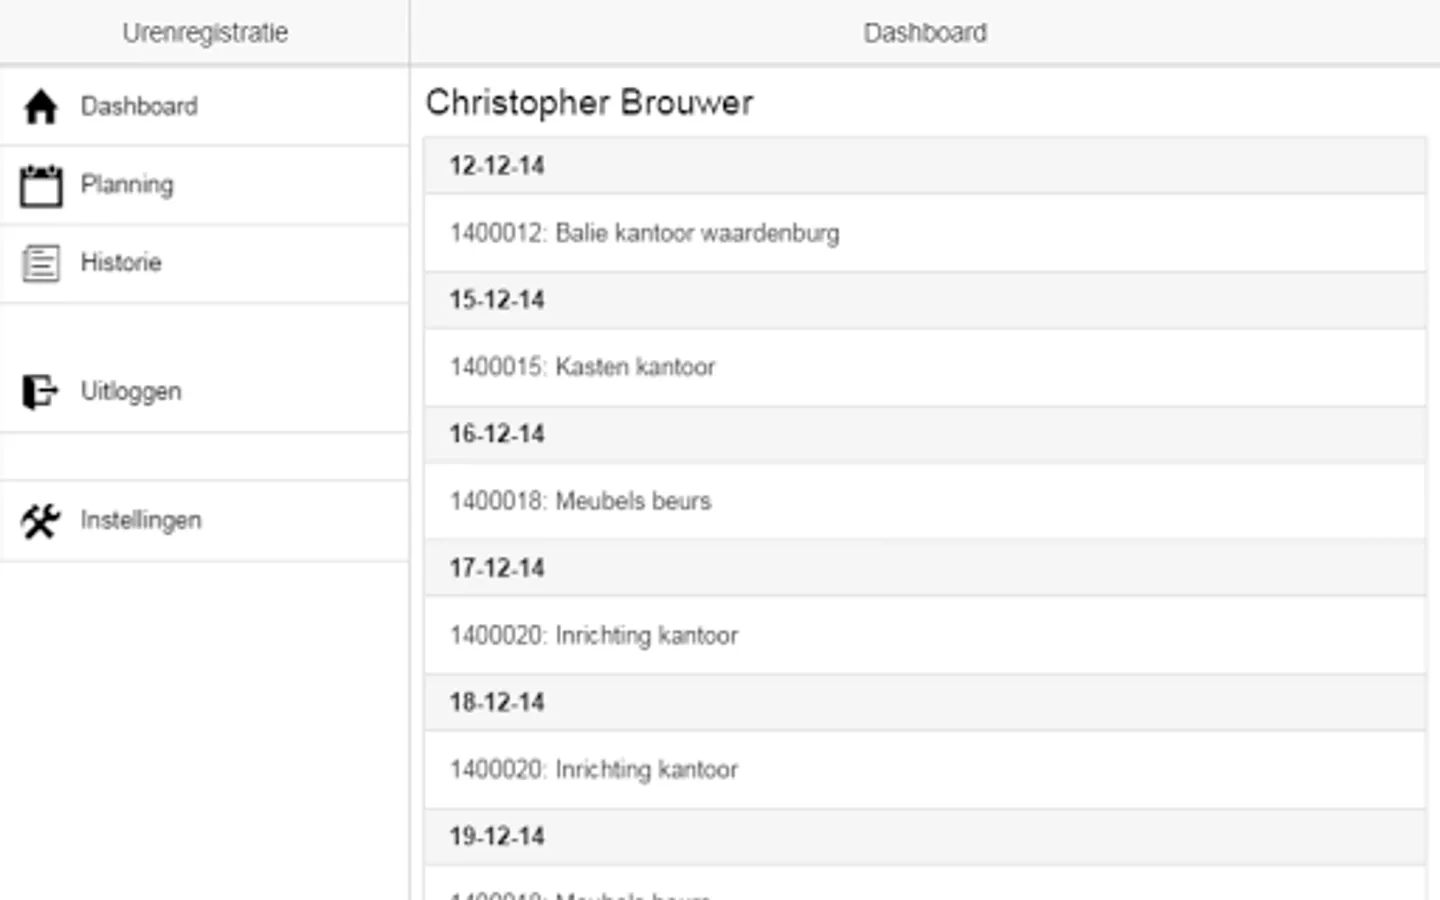The height and width of the screenshot is (900, 1440).
Task: Click the 16-12-14 date header
Action: click(497, 434)
